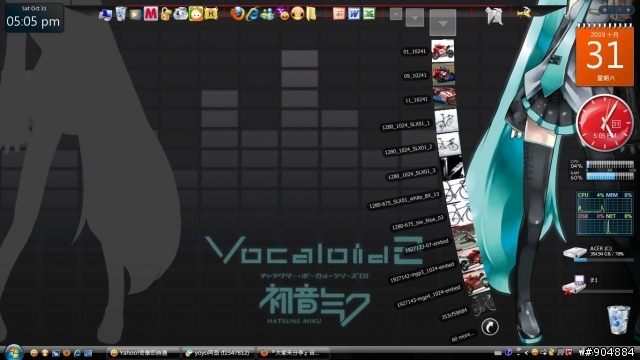The width and height of the screenshot is (640, 360).
Task: Launch Firefox from the top dock
Action: click(x=237, y=14)
